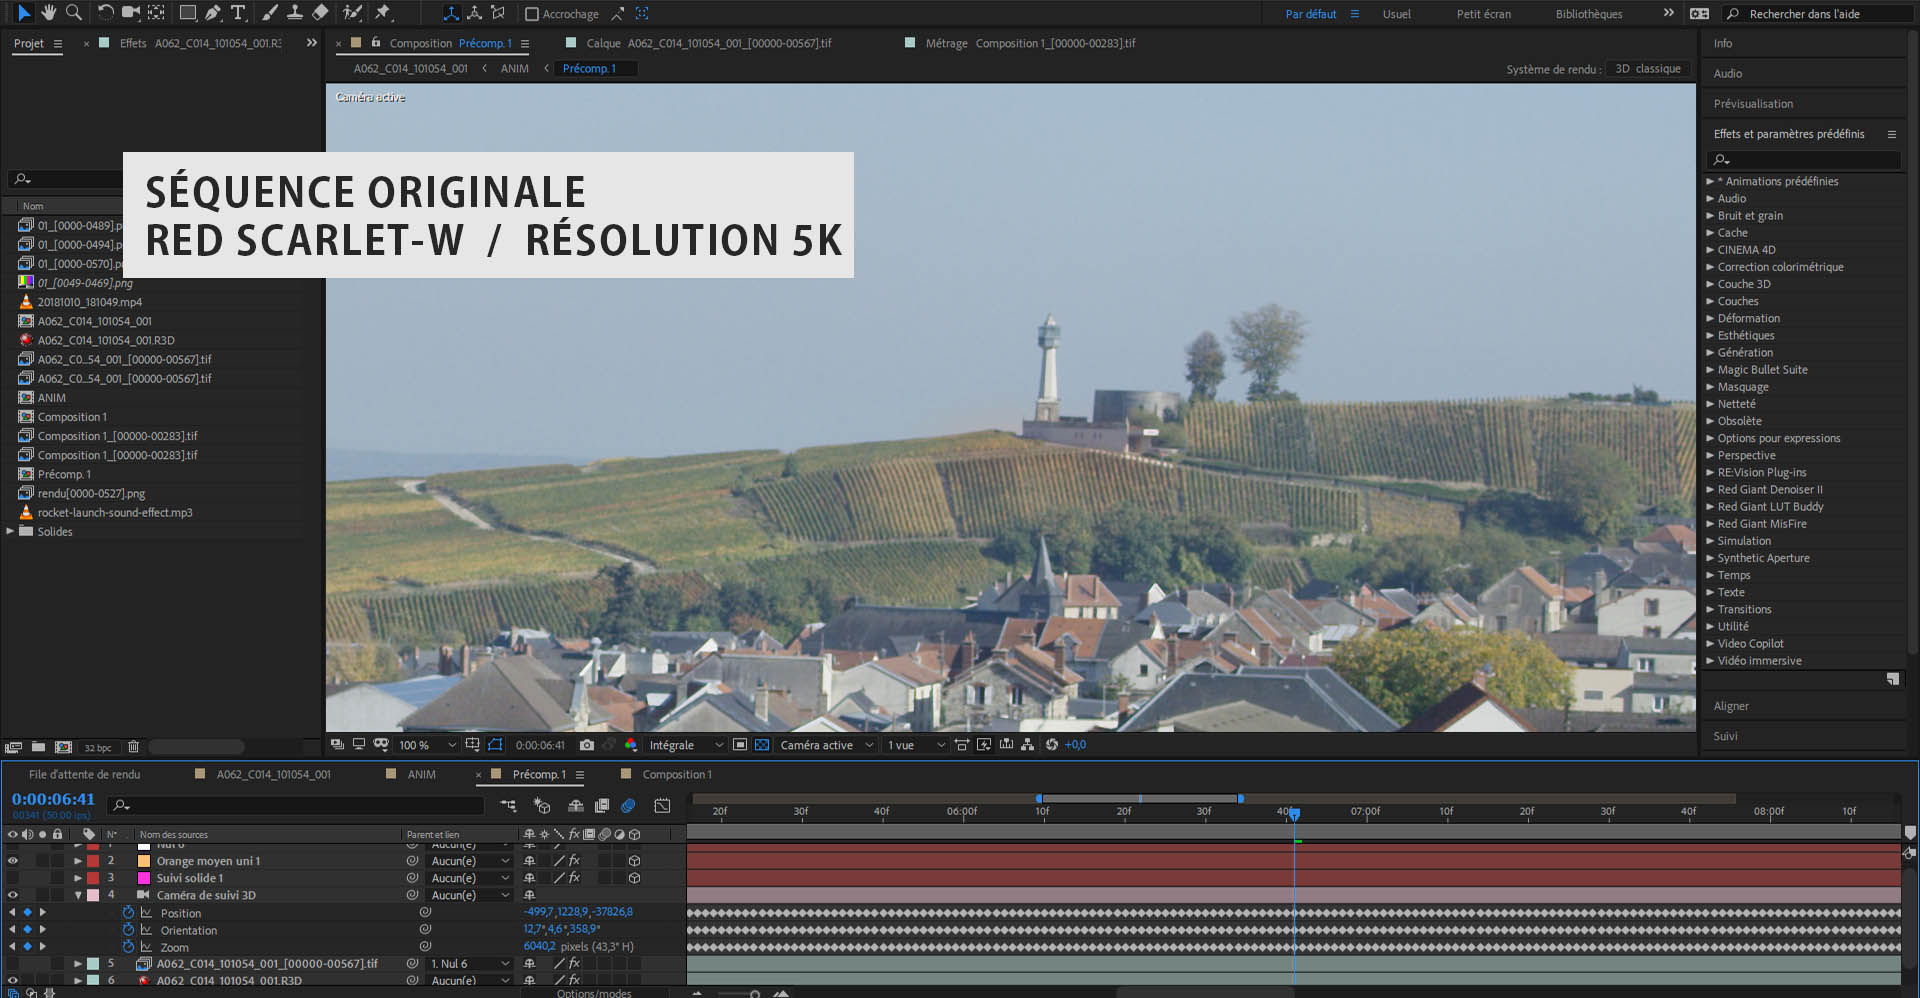This screenshot has width=1920, height=998.
Task: Expand Correction colorimétrique effects category
Action: [x=1710, y=267]
